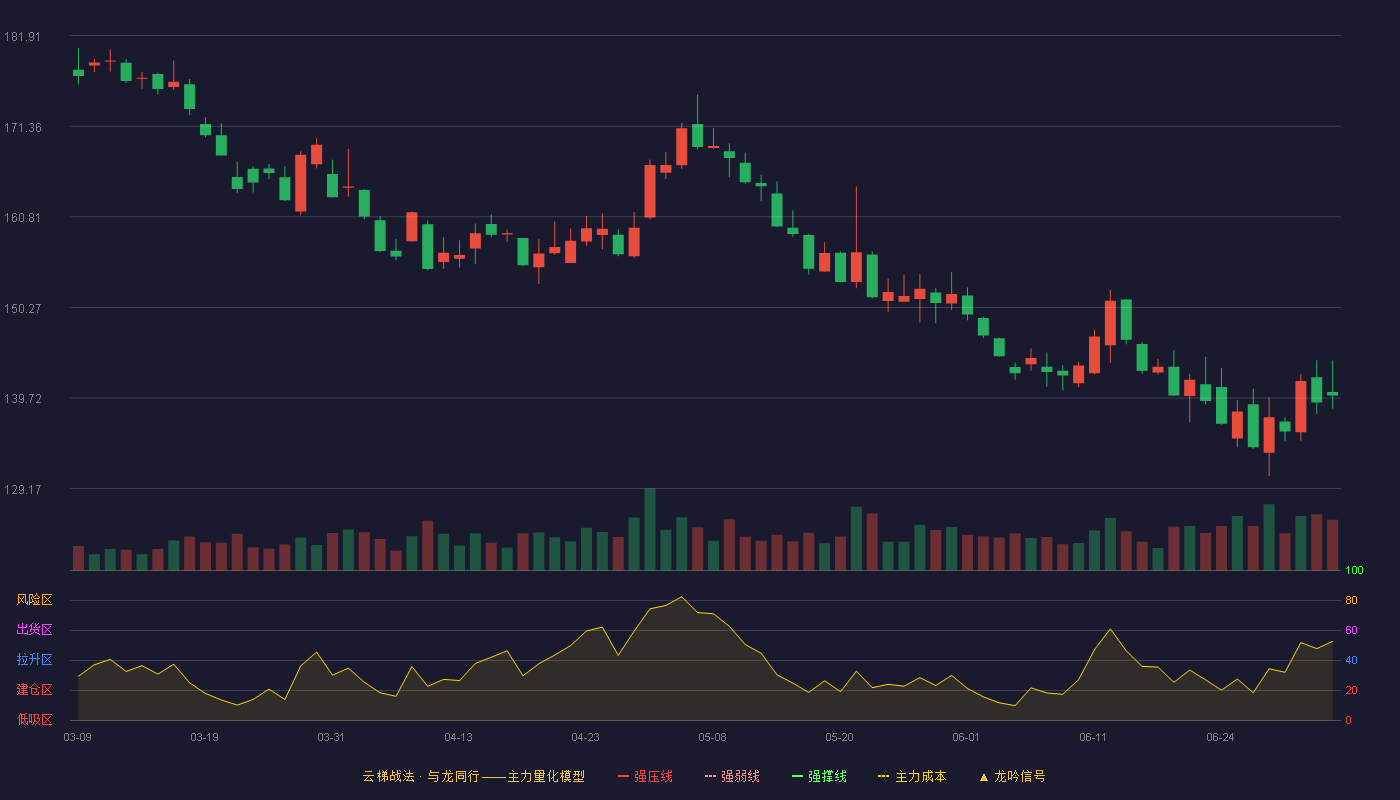Select the 建仓区 zone label
Viewport: 1400px width, 800px height.
[x=34, y=690]
